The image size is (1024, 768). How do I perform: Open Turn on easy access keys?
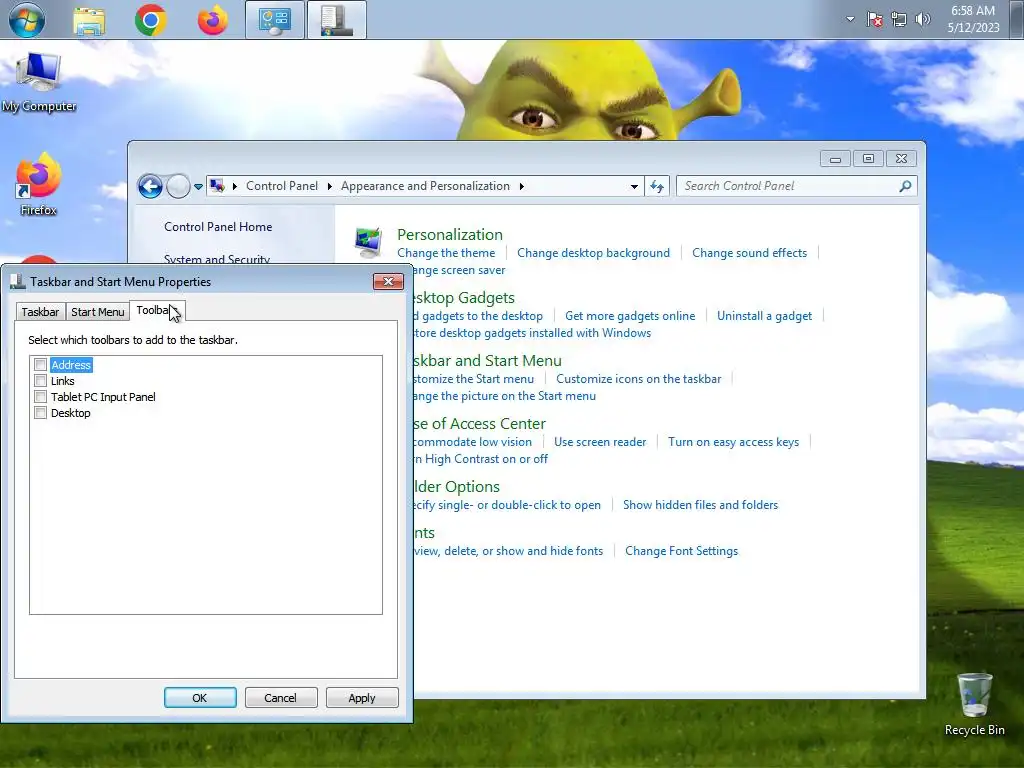coord(733,442)
